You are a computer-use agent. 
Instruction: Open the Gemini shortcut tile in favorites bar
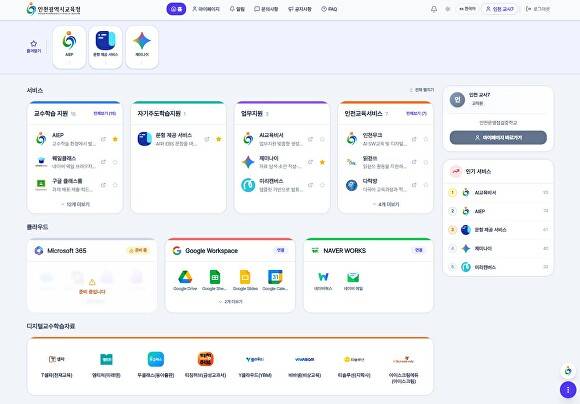click(142, 47)
